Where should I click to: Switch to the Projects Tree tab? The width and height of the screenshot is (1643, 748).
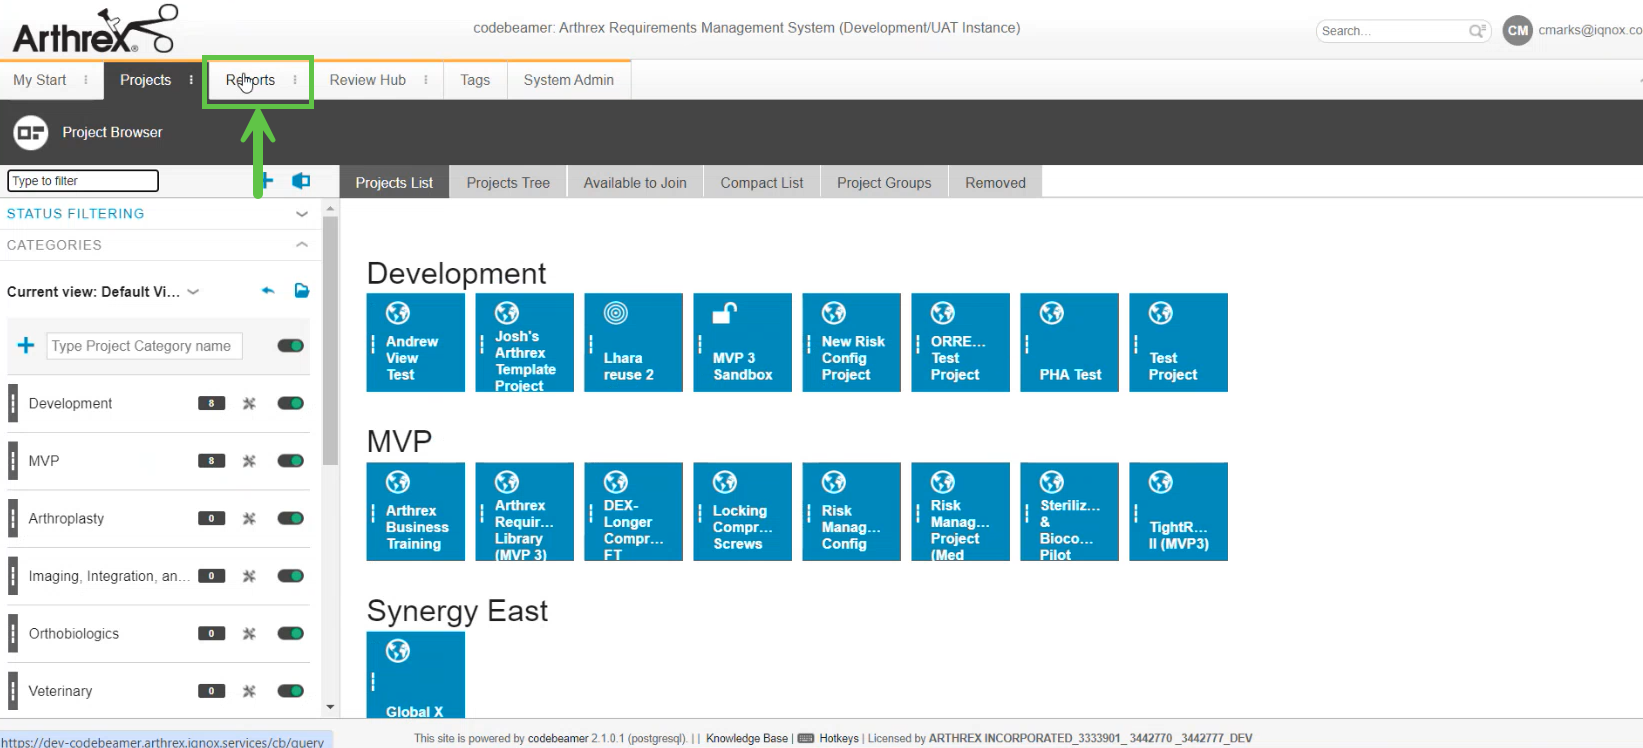(508, 183)
